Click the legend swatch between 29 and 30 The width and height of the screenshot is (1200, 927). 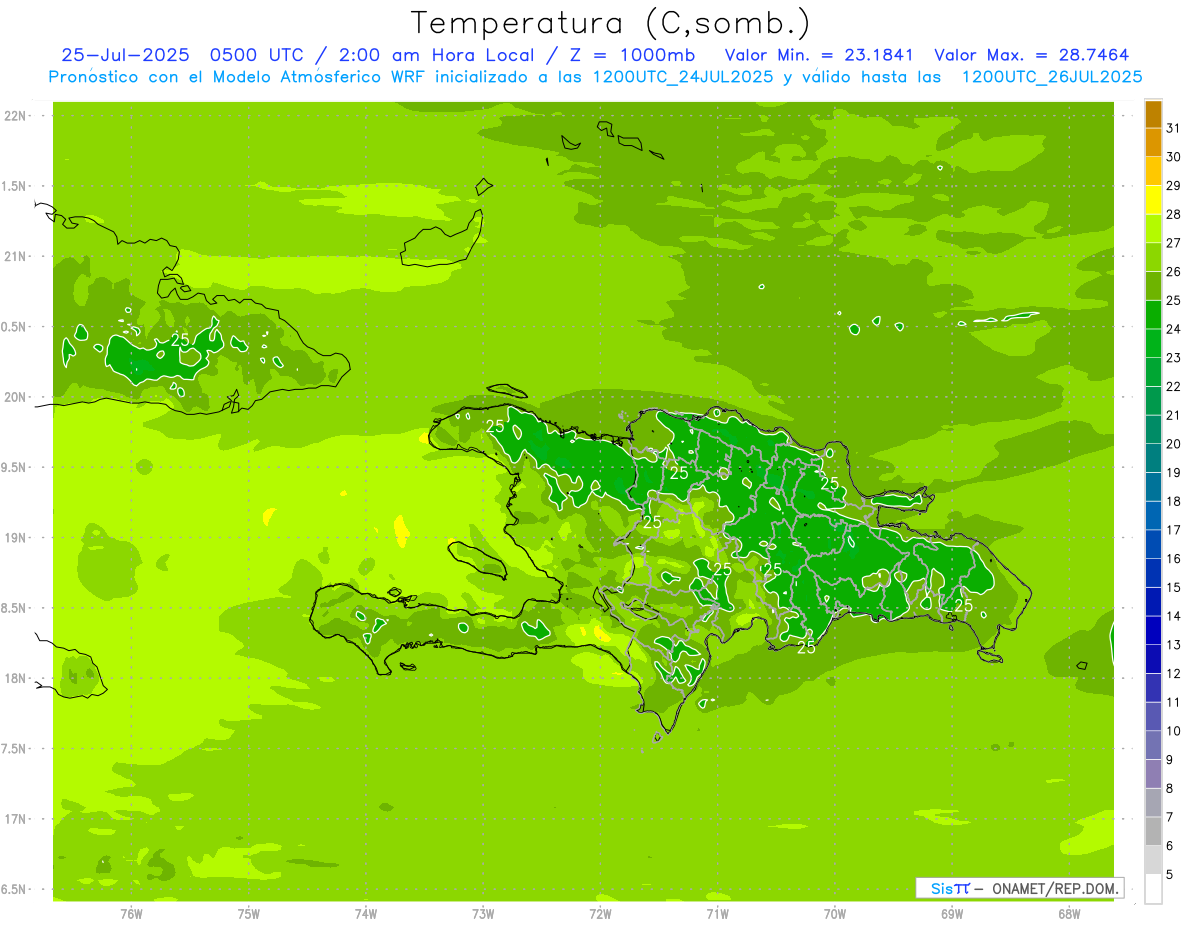pyautogui.click(x=1153, y=171)
